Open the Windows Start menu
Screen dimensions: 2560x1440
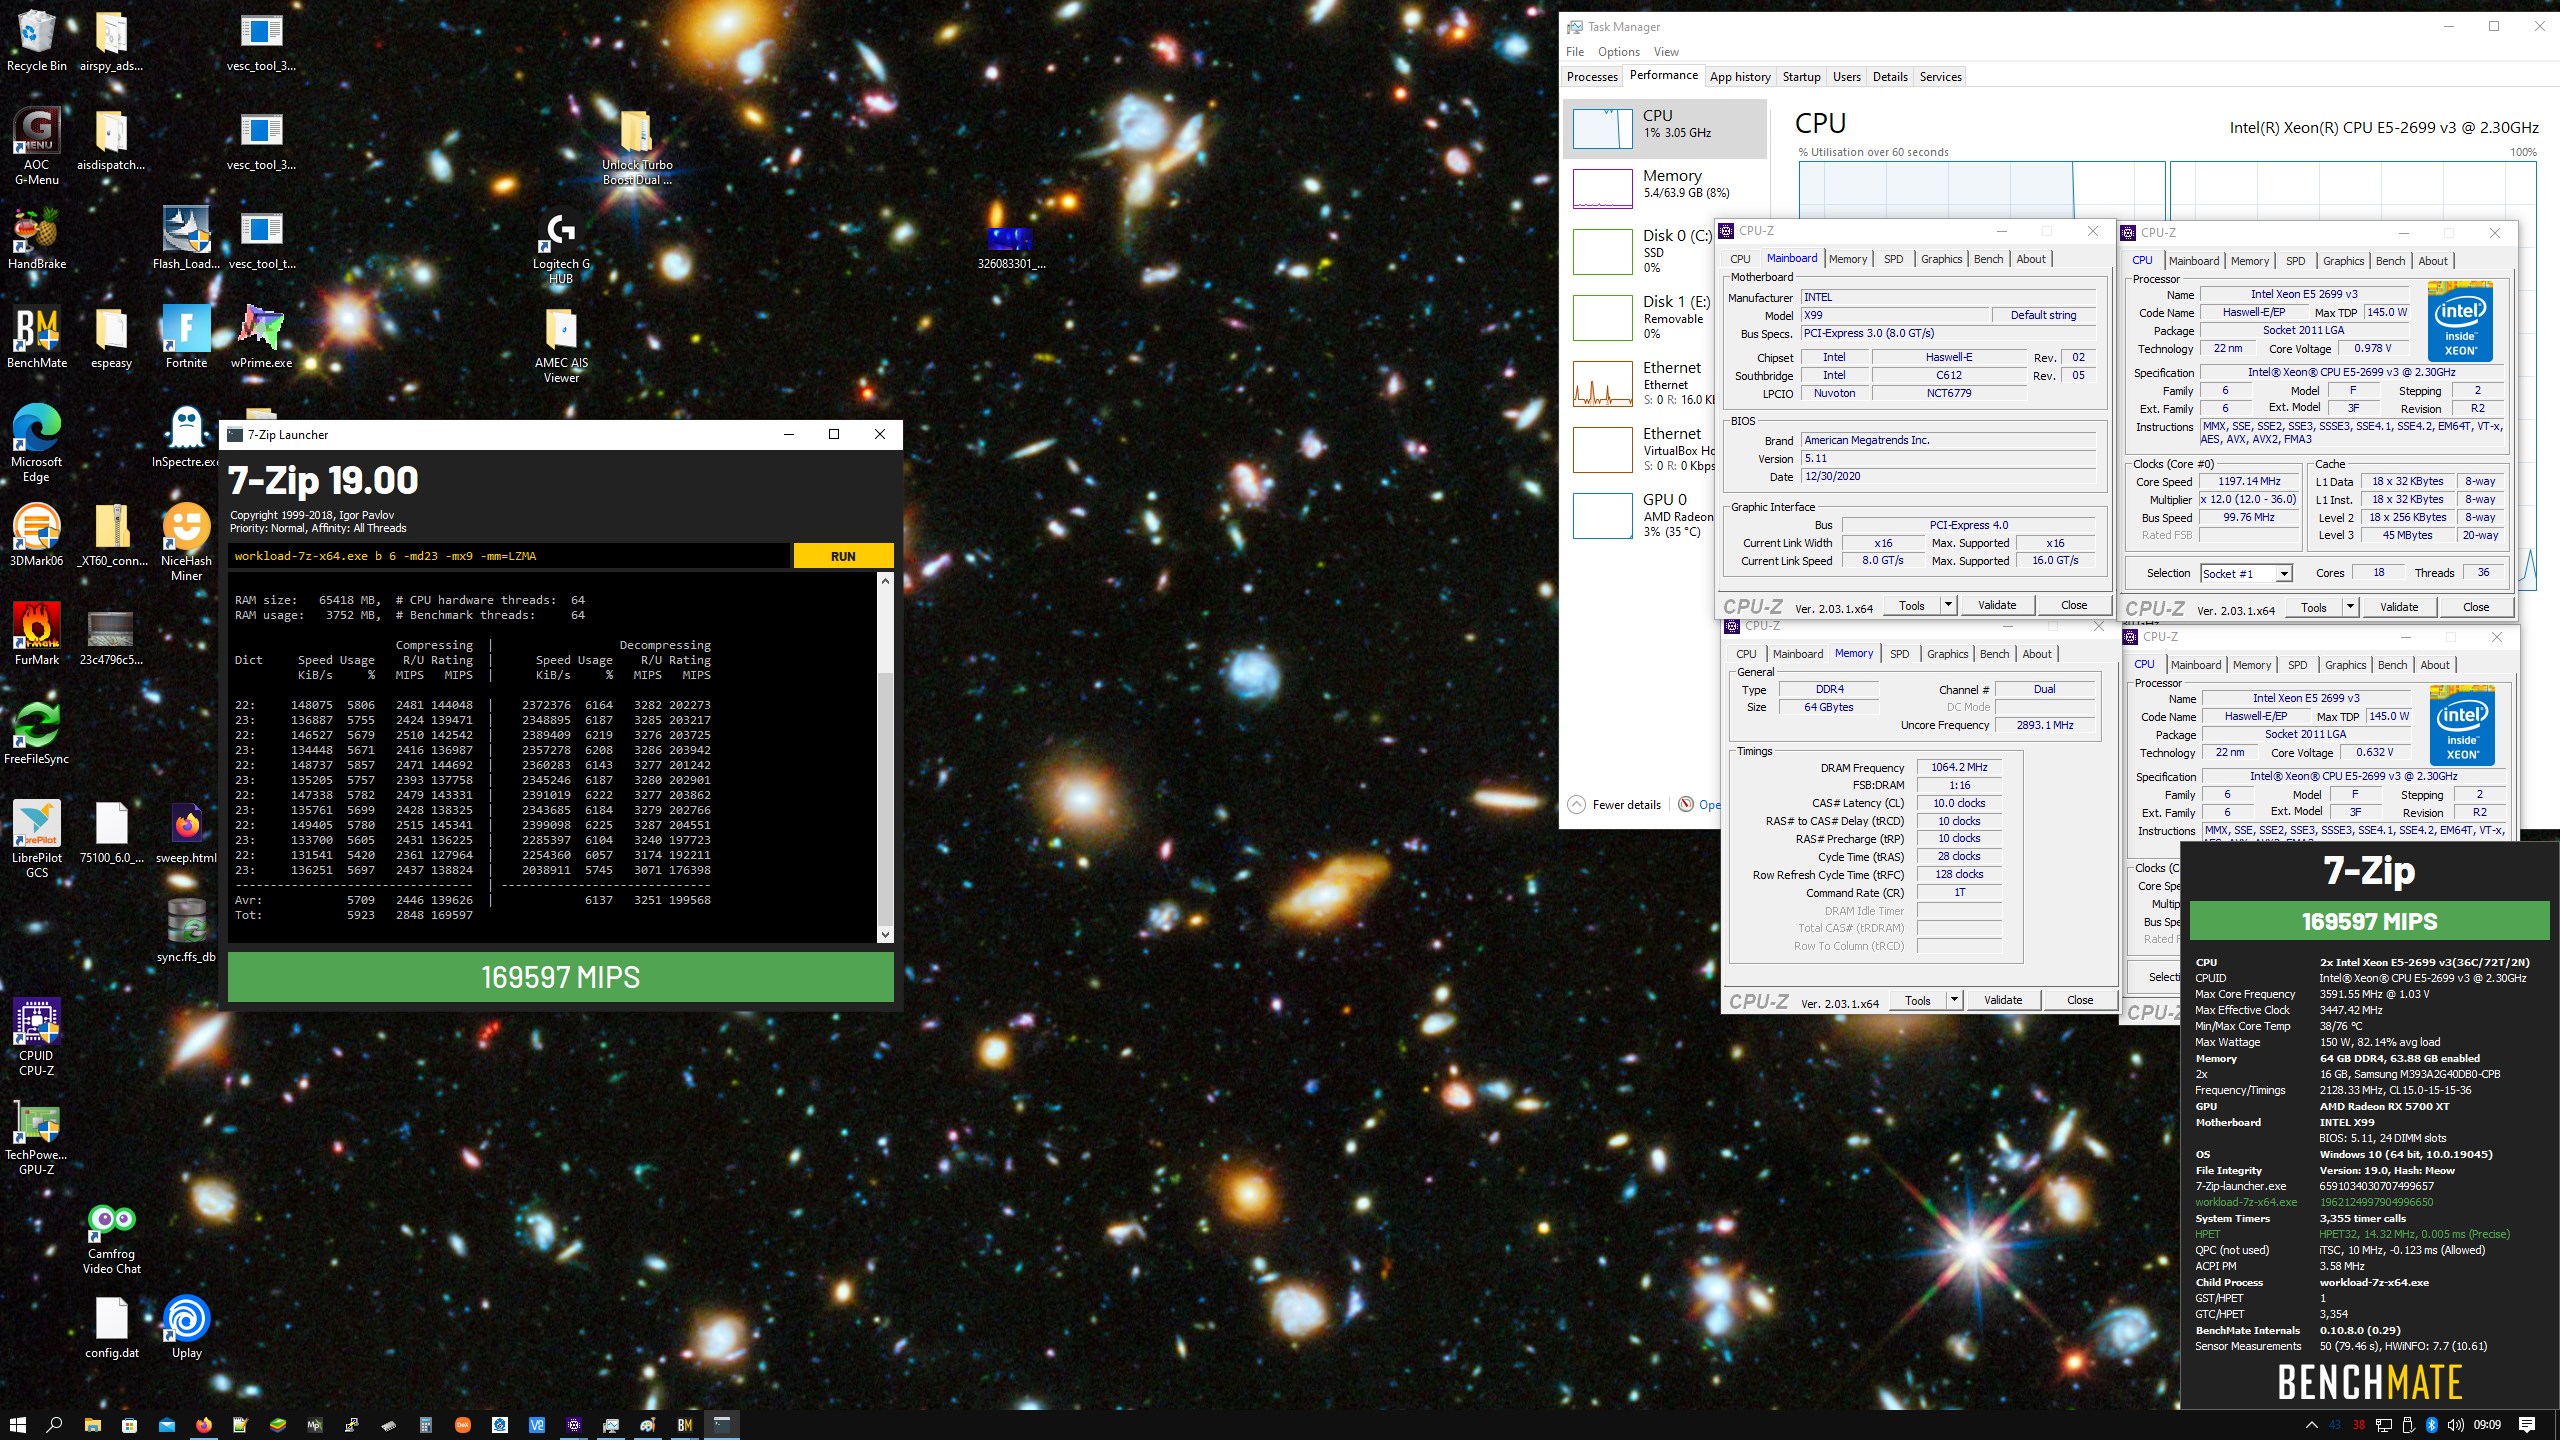17,1424
